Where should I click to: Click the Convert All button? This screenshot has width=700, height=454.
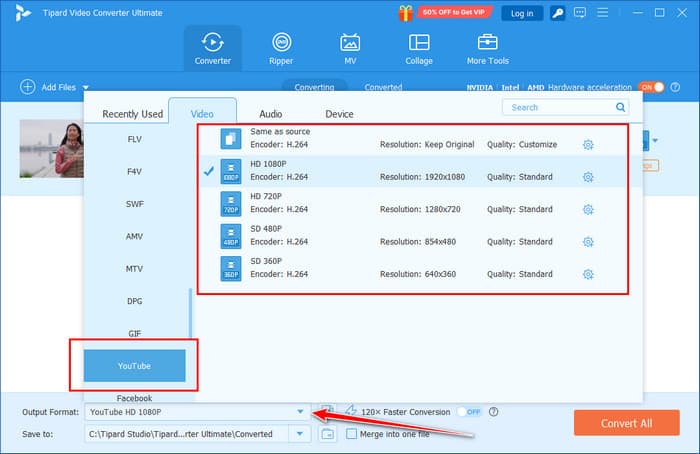(626, 422)
